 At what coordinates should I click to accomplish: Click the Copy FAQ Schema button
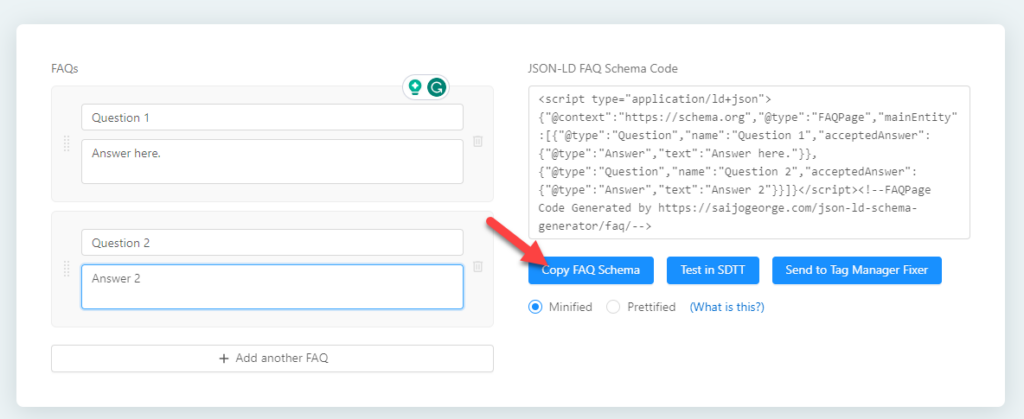[x=591, y=270]
